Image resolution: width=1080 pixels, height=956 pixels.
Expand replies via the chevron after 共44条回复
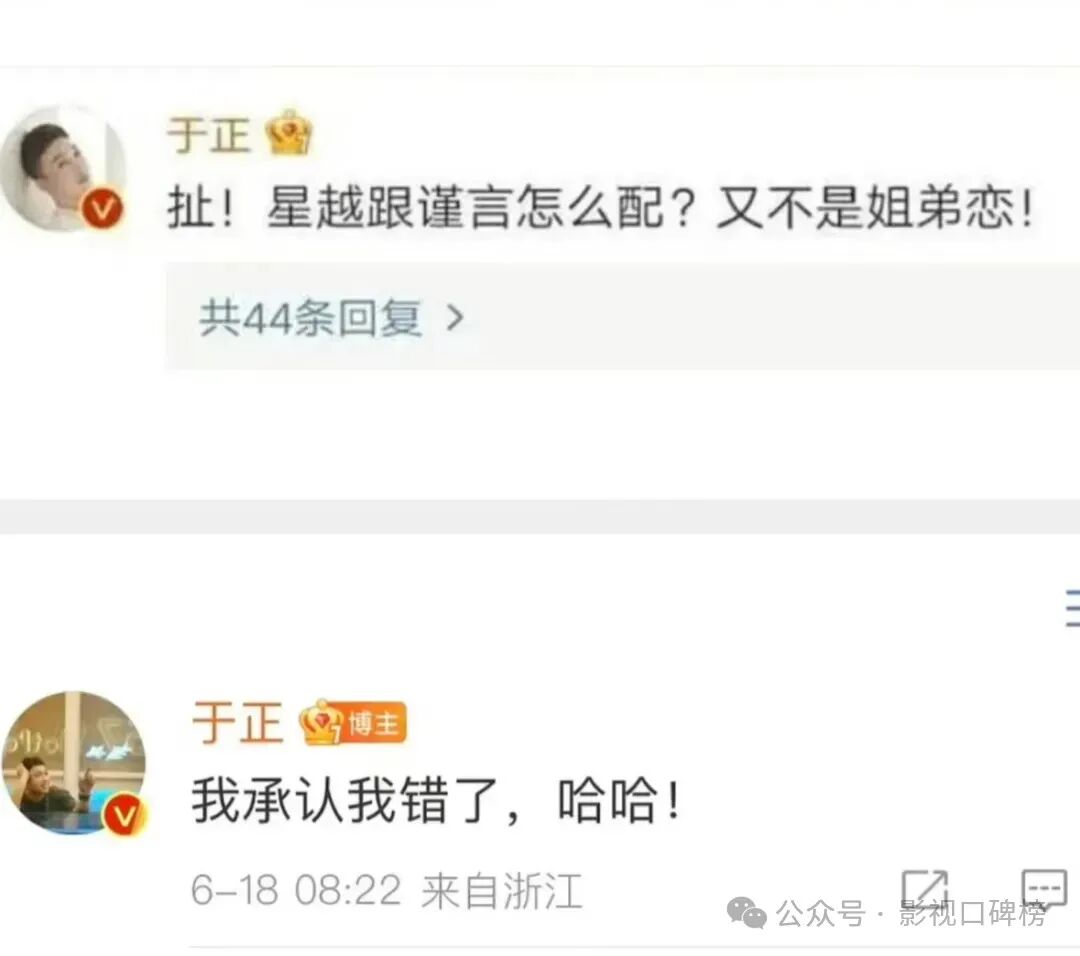tap(455, 318)
